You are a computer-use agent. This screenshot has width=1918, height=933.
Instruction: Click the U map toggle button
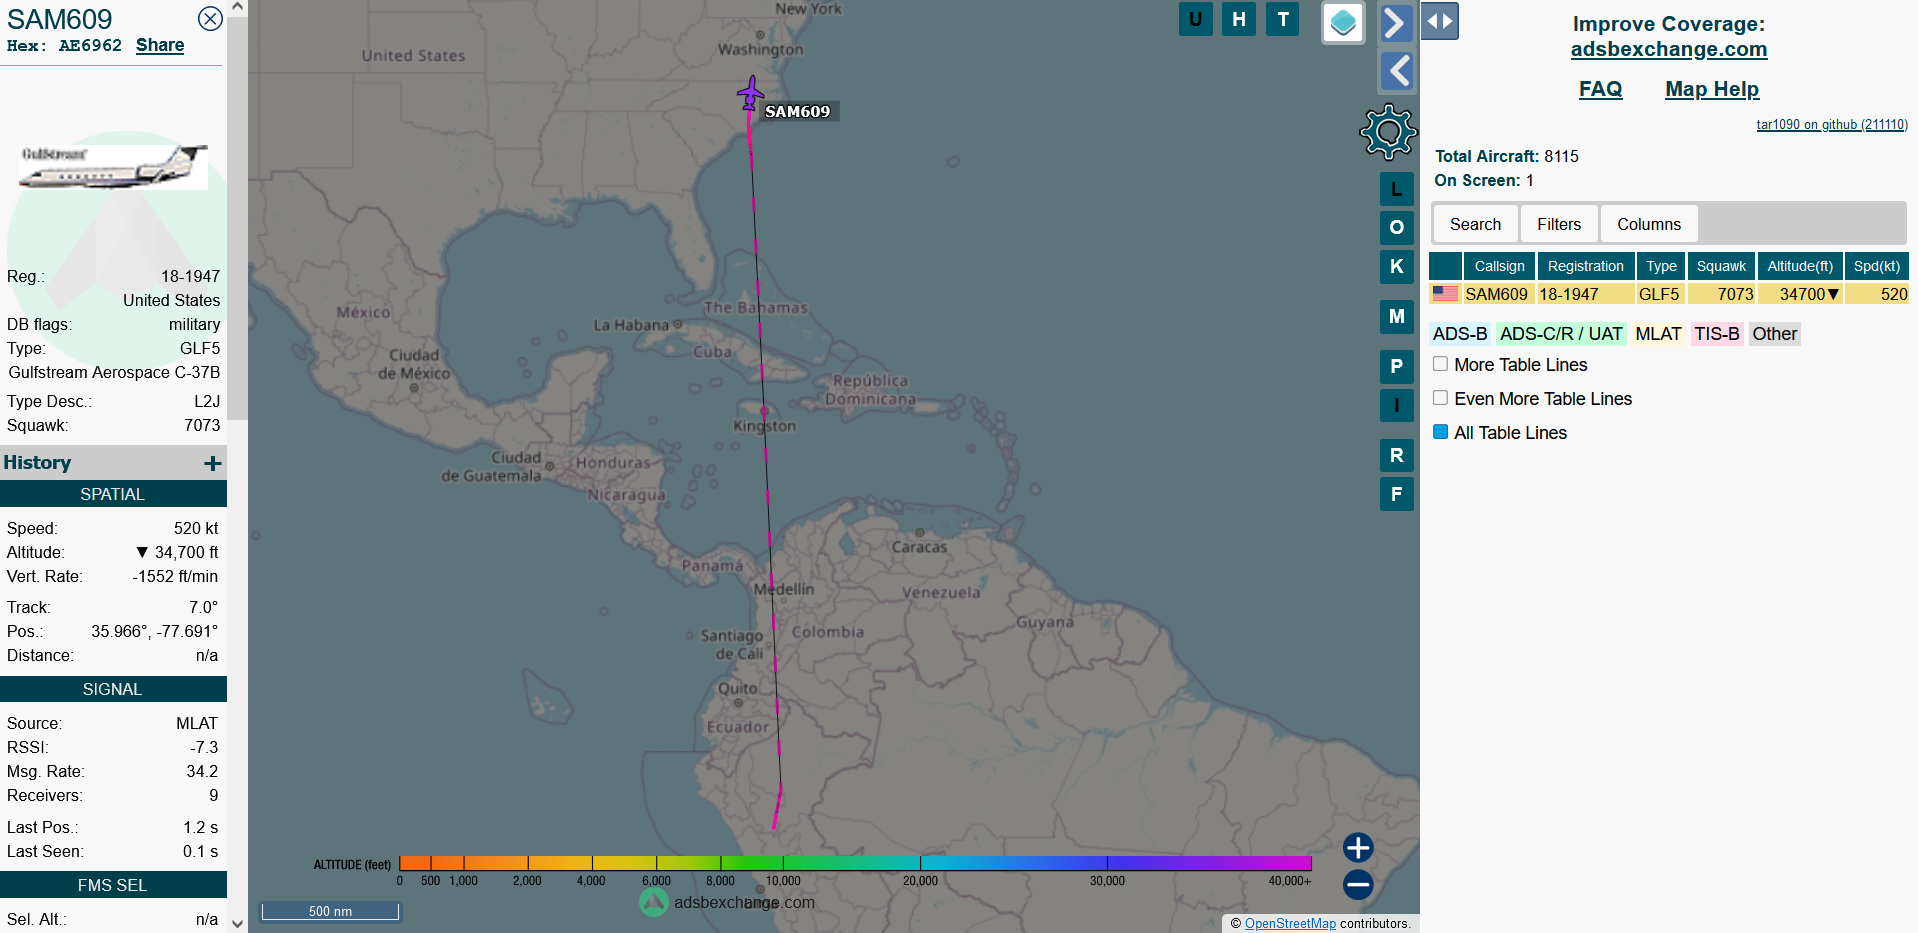(x=1195, y=19)
